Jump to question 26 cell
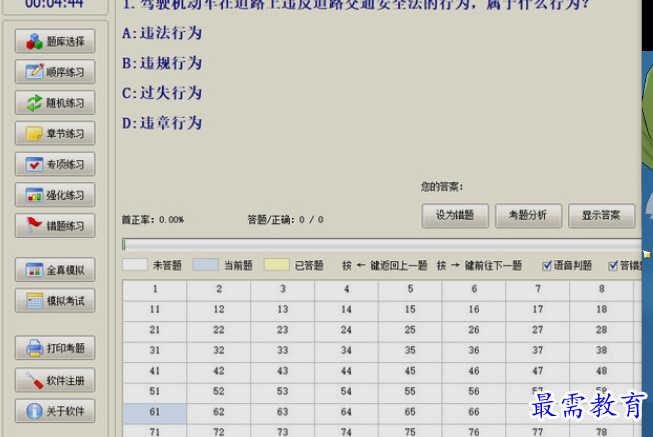Screen dimensions: 653x437 pos(474,331)
